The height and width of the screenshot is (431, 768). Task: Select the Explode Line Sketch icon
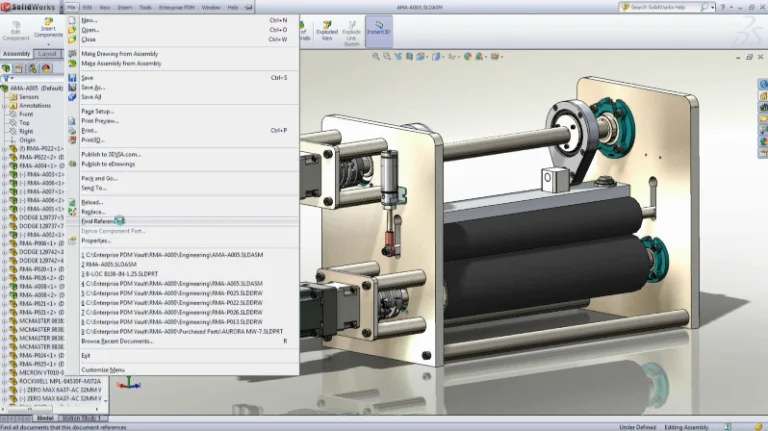(351, 27)
